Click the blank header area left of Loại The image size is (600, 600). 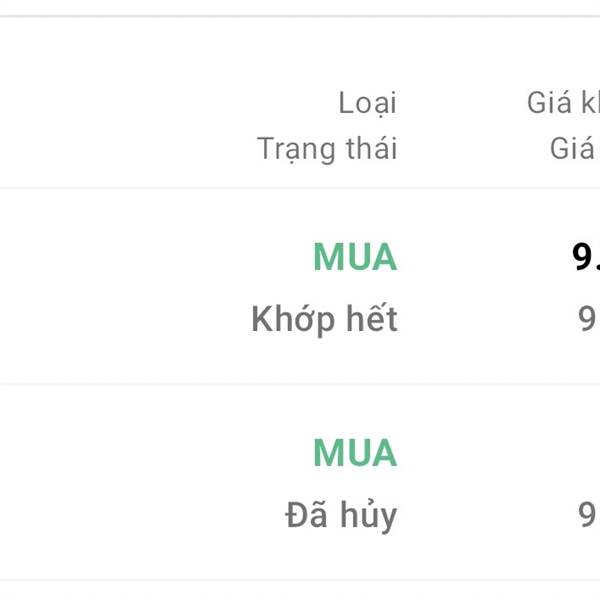click(166, 103)
